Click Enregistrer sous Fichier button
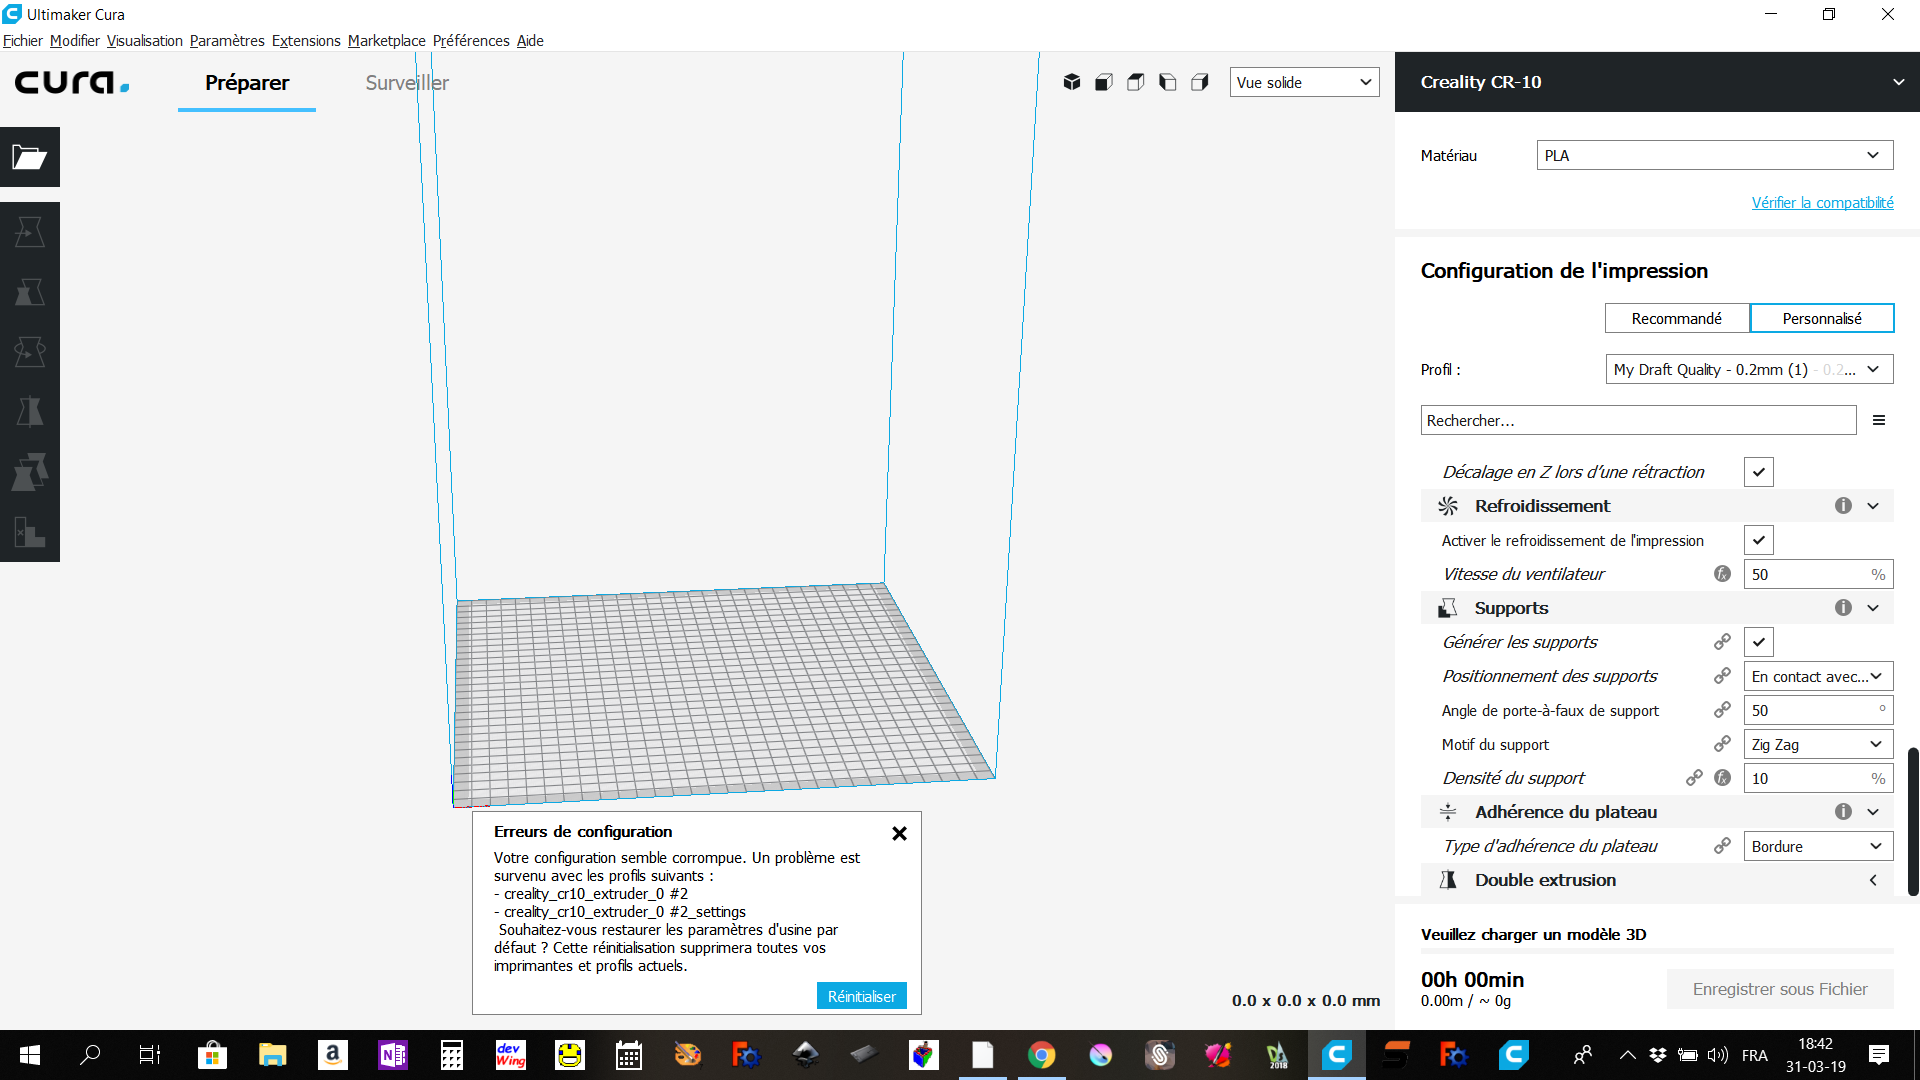1920x1080 pixels. 1780,989
